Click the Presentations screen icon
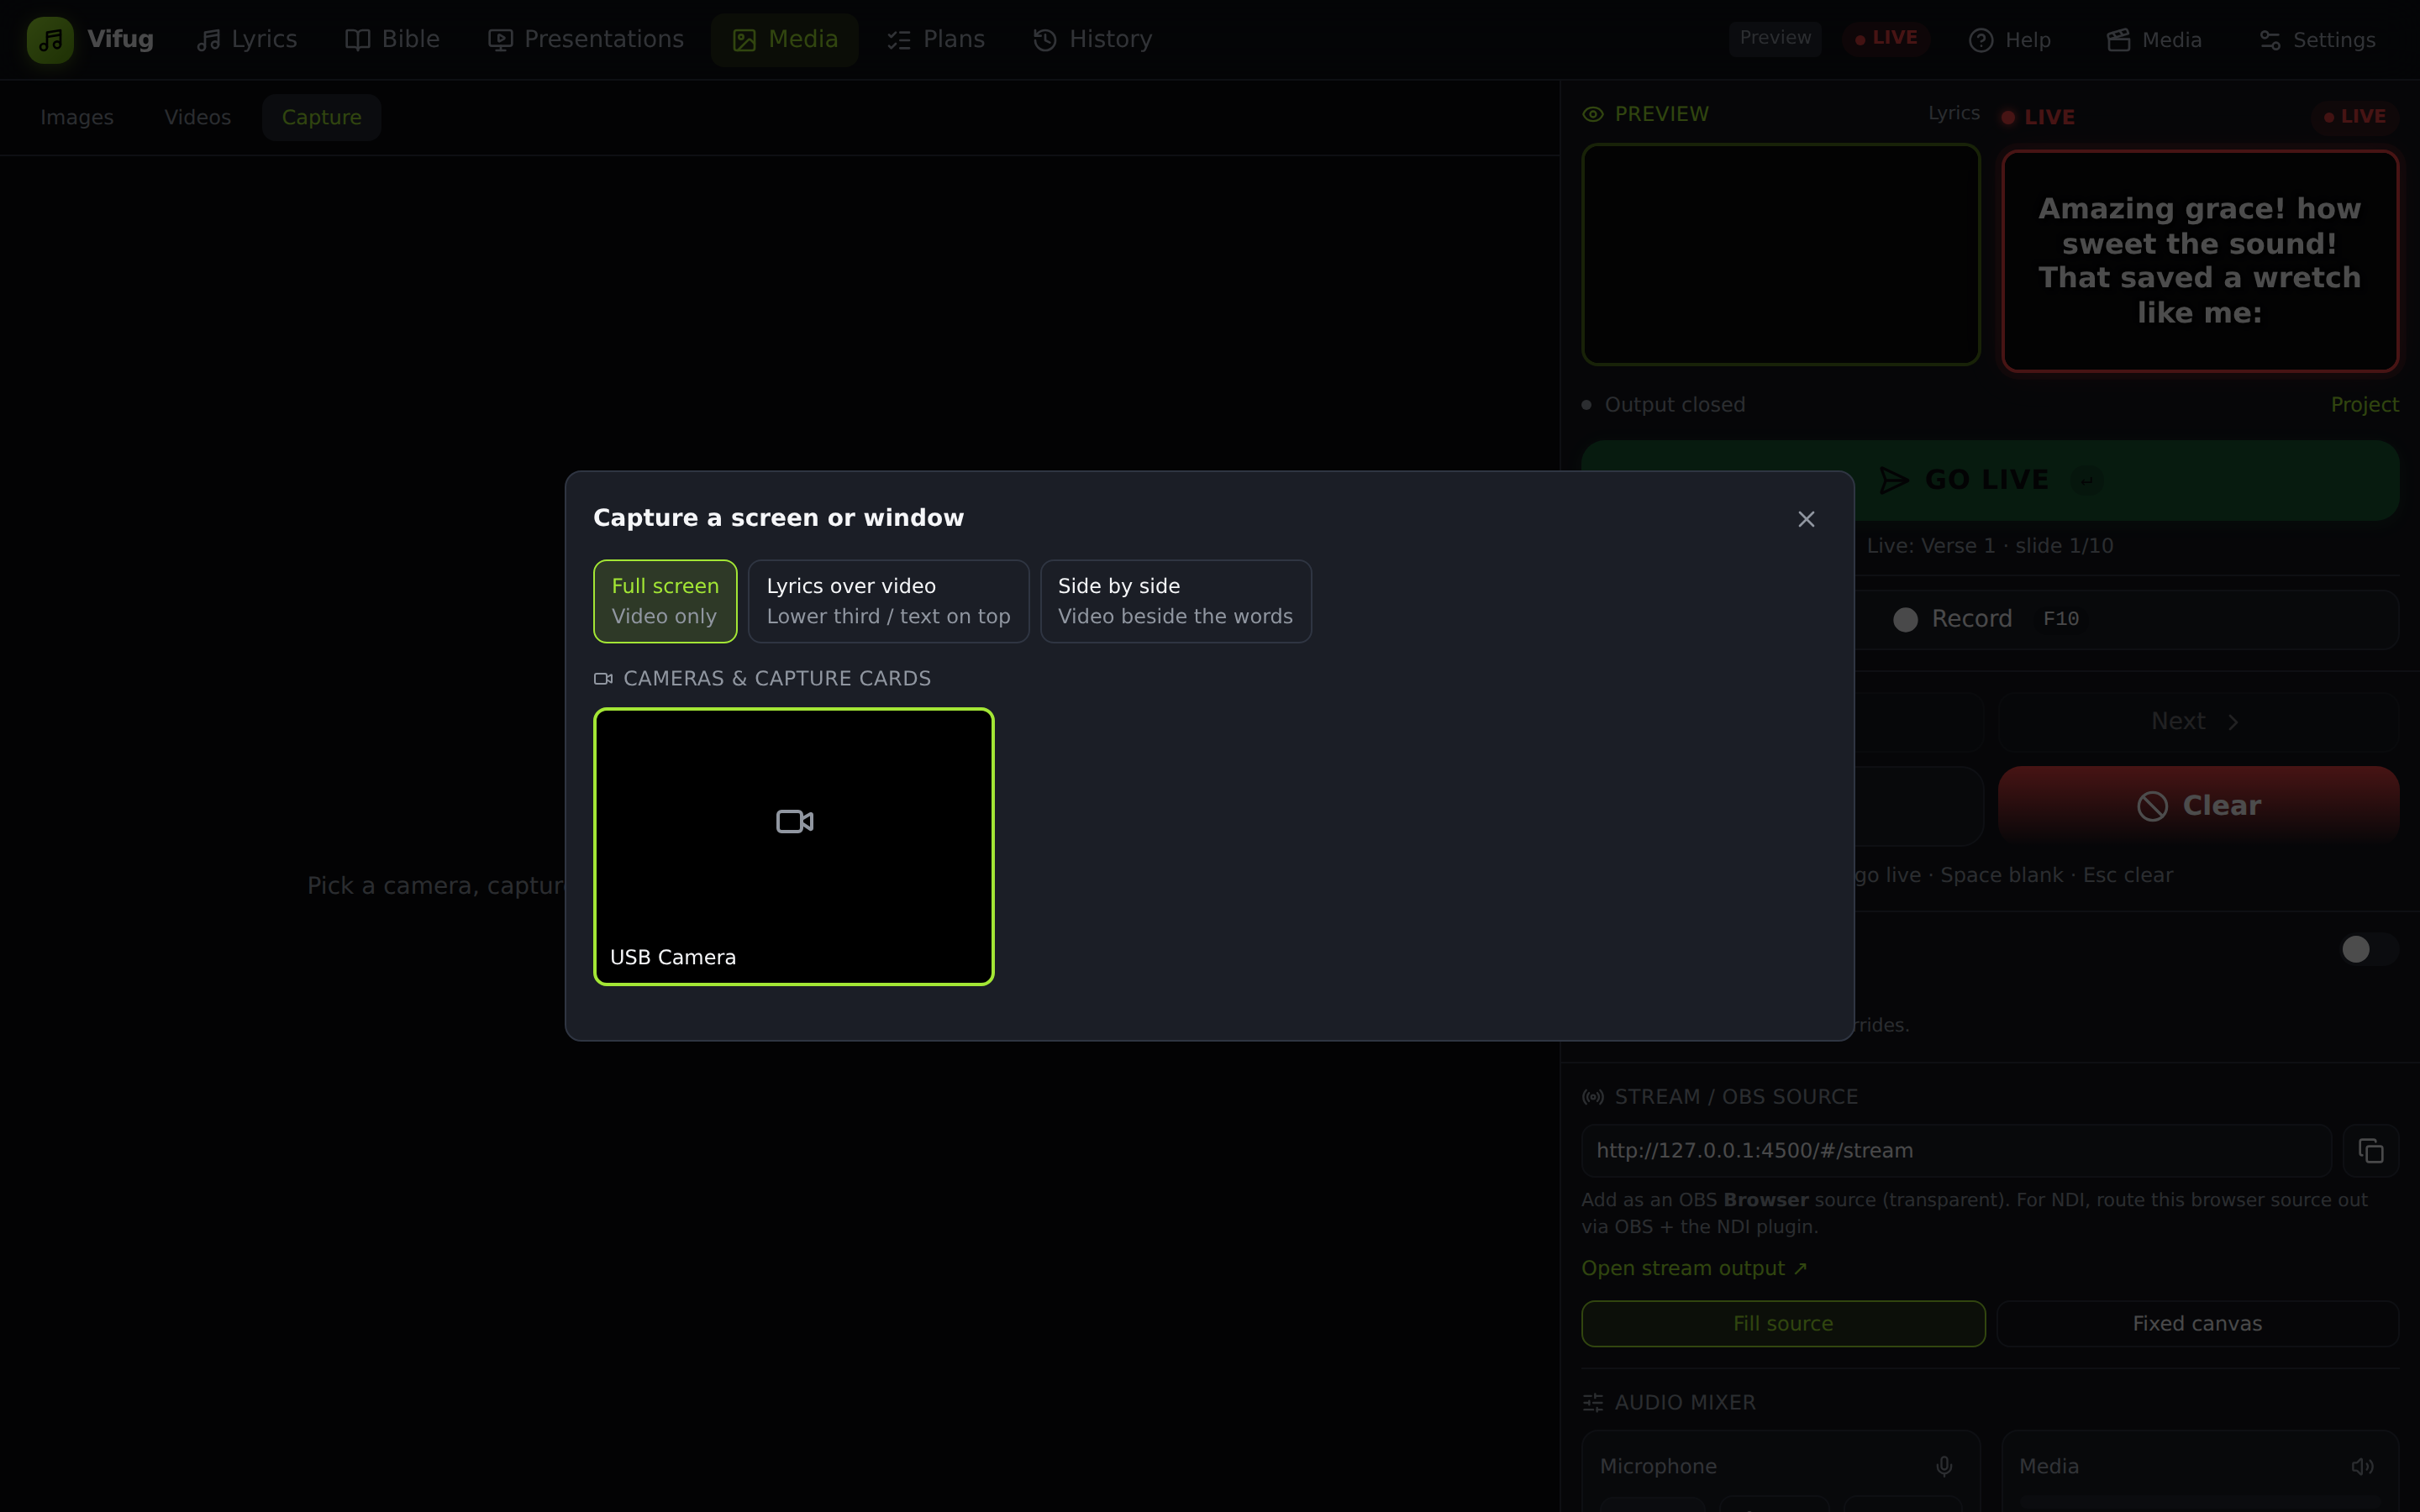 (x=500, y=39)
